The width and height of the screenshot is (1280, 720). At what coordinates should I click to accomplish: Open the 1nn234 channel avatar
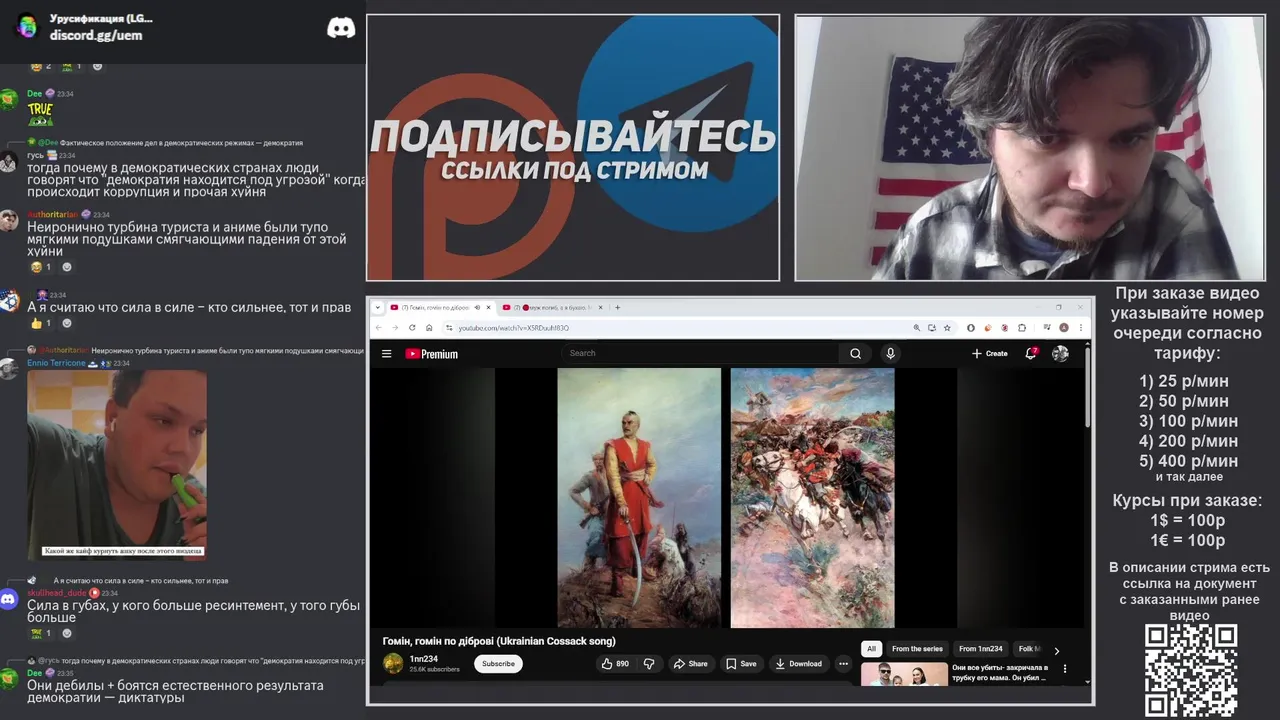(393, 663)
